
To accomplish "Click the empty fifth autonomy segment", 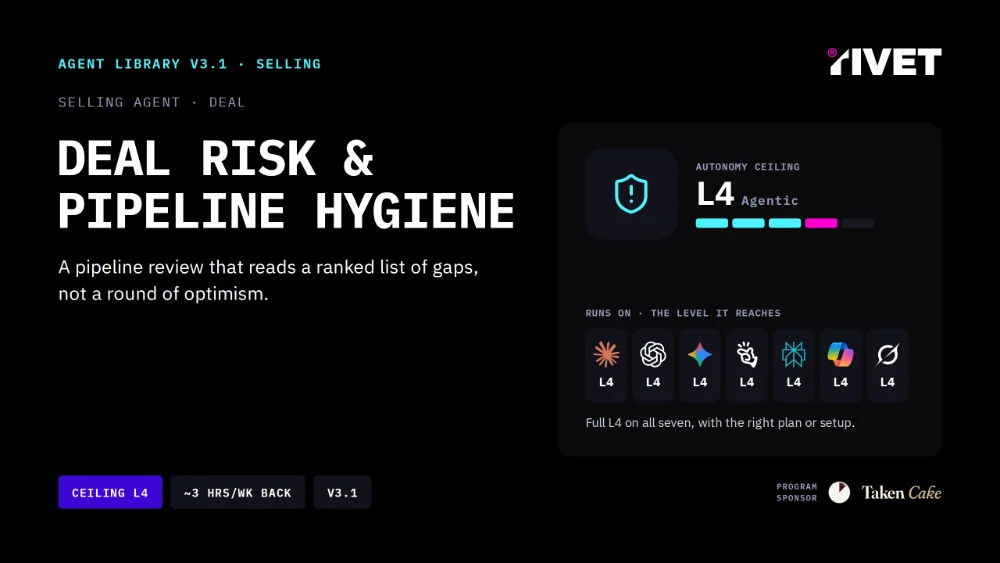I will point(857,223).
